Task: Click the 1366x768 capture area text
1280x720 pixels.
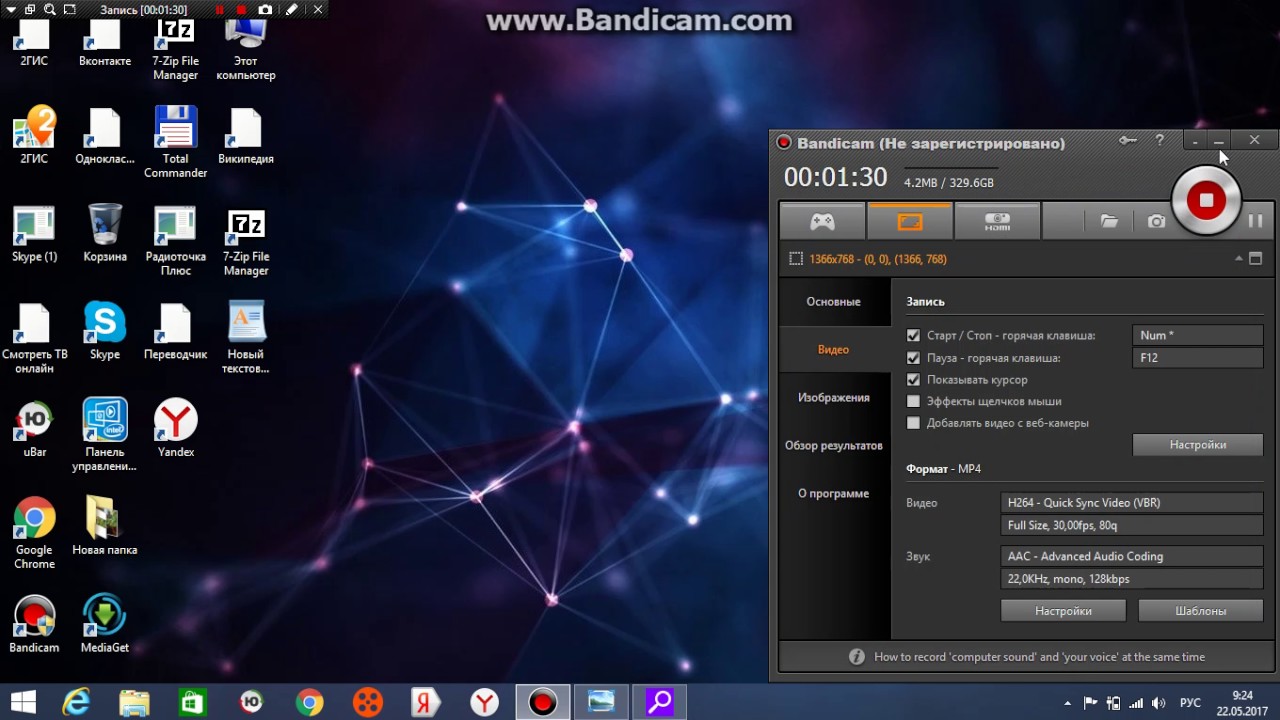Action: (x=878, y=259)
